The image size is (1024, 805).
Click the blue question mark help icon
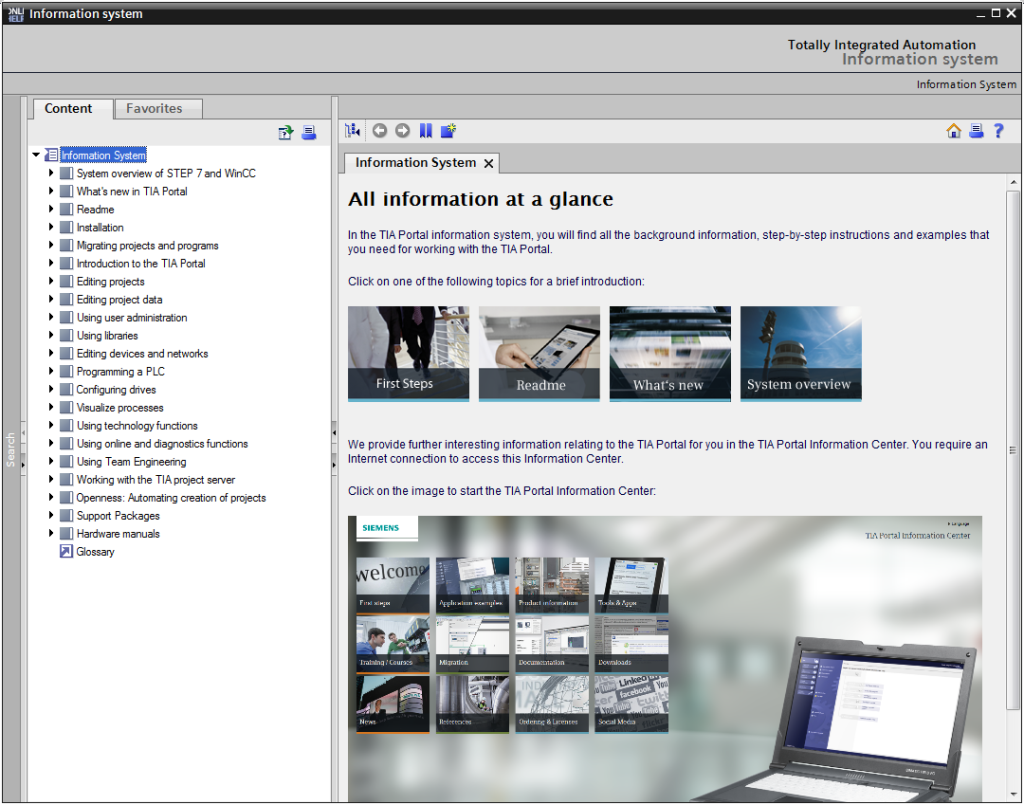coord(998,131)
